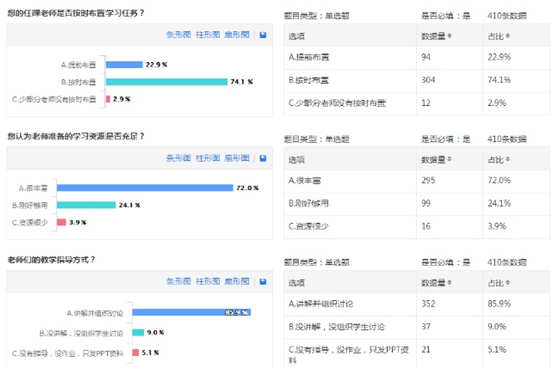This screenshot has height=370, width=558.
Task: Click save icon in first question chart
Action: tap(263, 35)
